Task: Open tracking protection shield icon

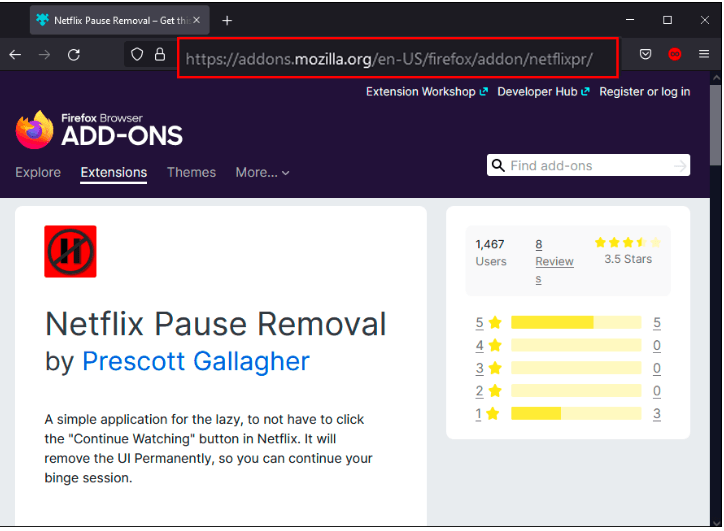Action: click(x=137, y=54)
